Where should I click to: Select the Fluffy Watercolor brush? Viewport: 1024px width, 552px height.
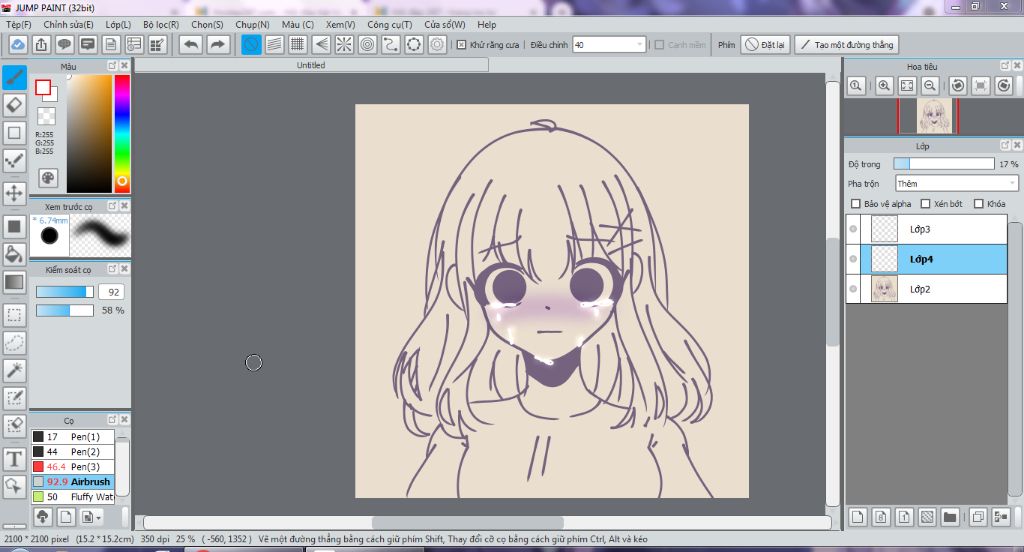tap(73, 496)
